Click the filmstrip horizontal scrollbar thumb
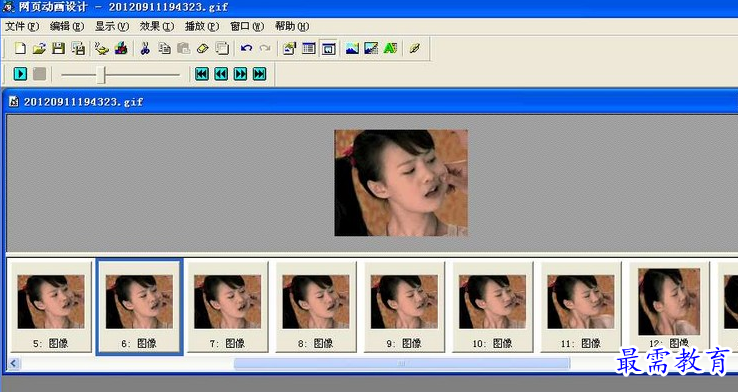The height and width of the screenshot is (392, 738). (401, 363)
